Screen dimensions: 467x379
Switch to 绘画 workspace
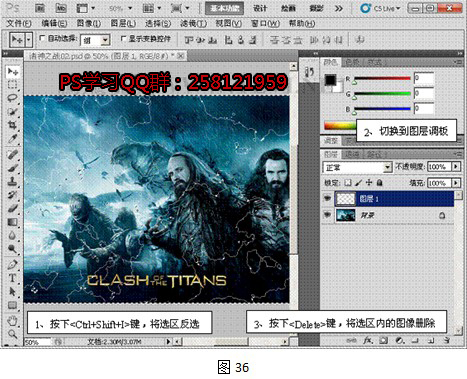[288, 8]
